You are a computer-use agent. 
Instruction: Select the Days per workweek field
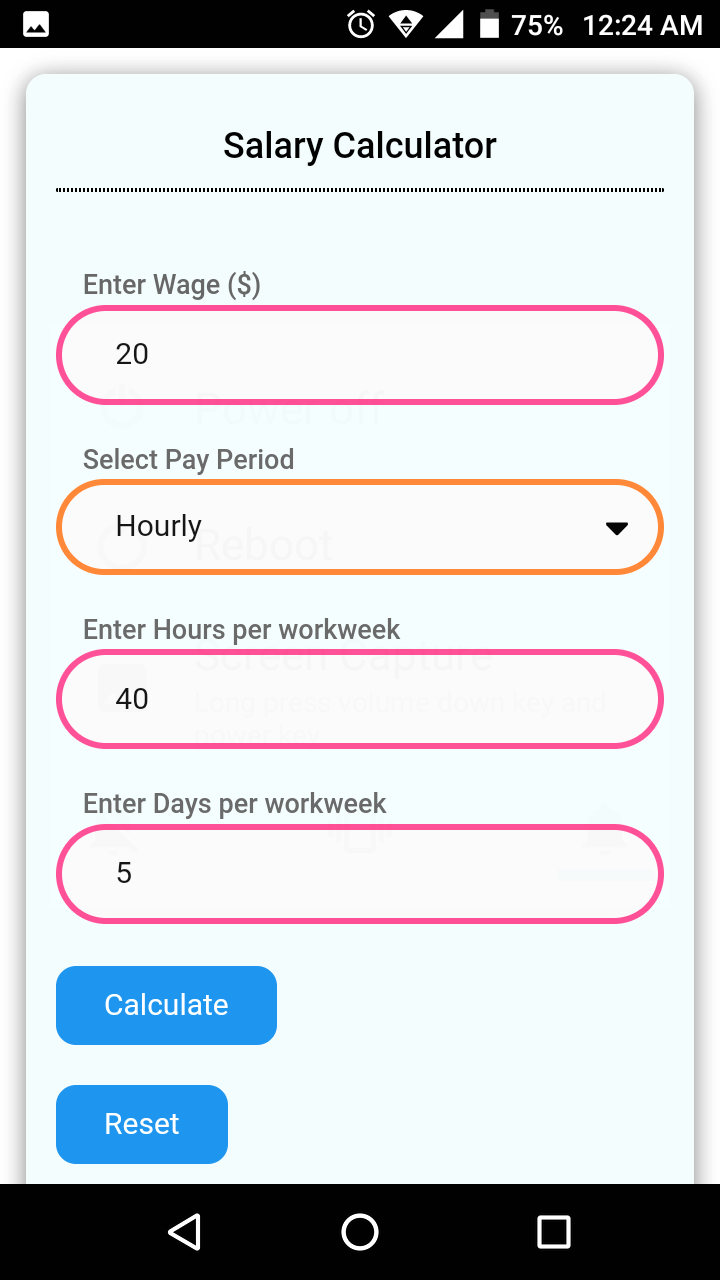pos(360,874)
